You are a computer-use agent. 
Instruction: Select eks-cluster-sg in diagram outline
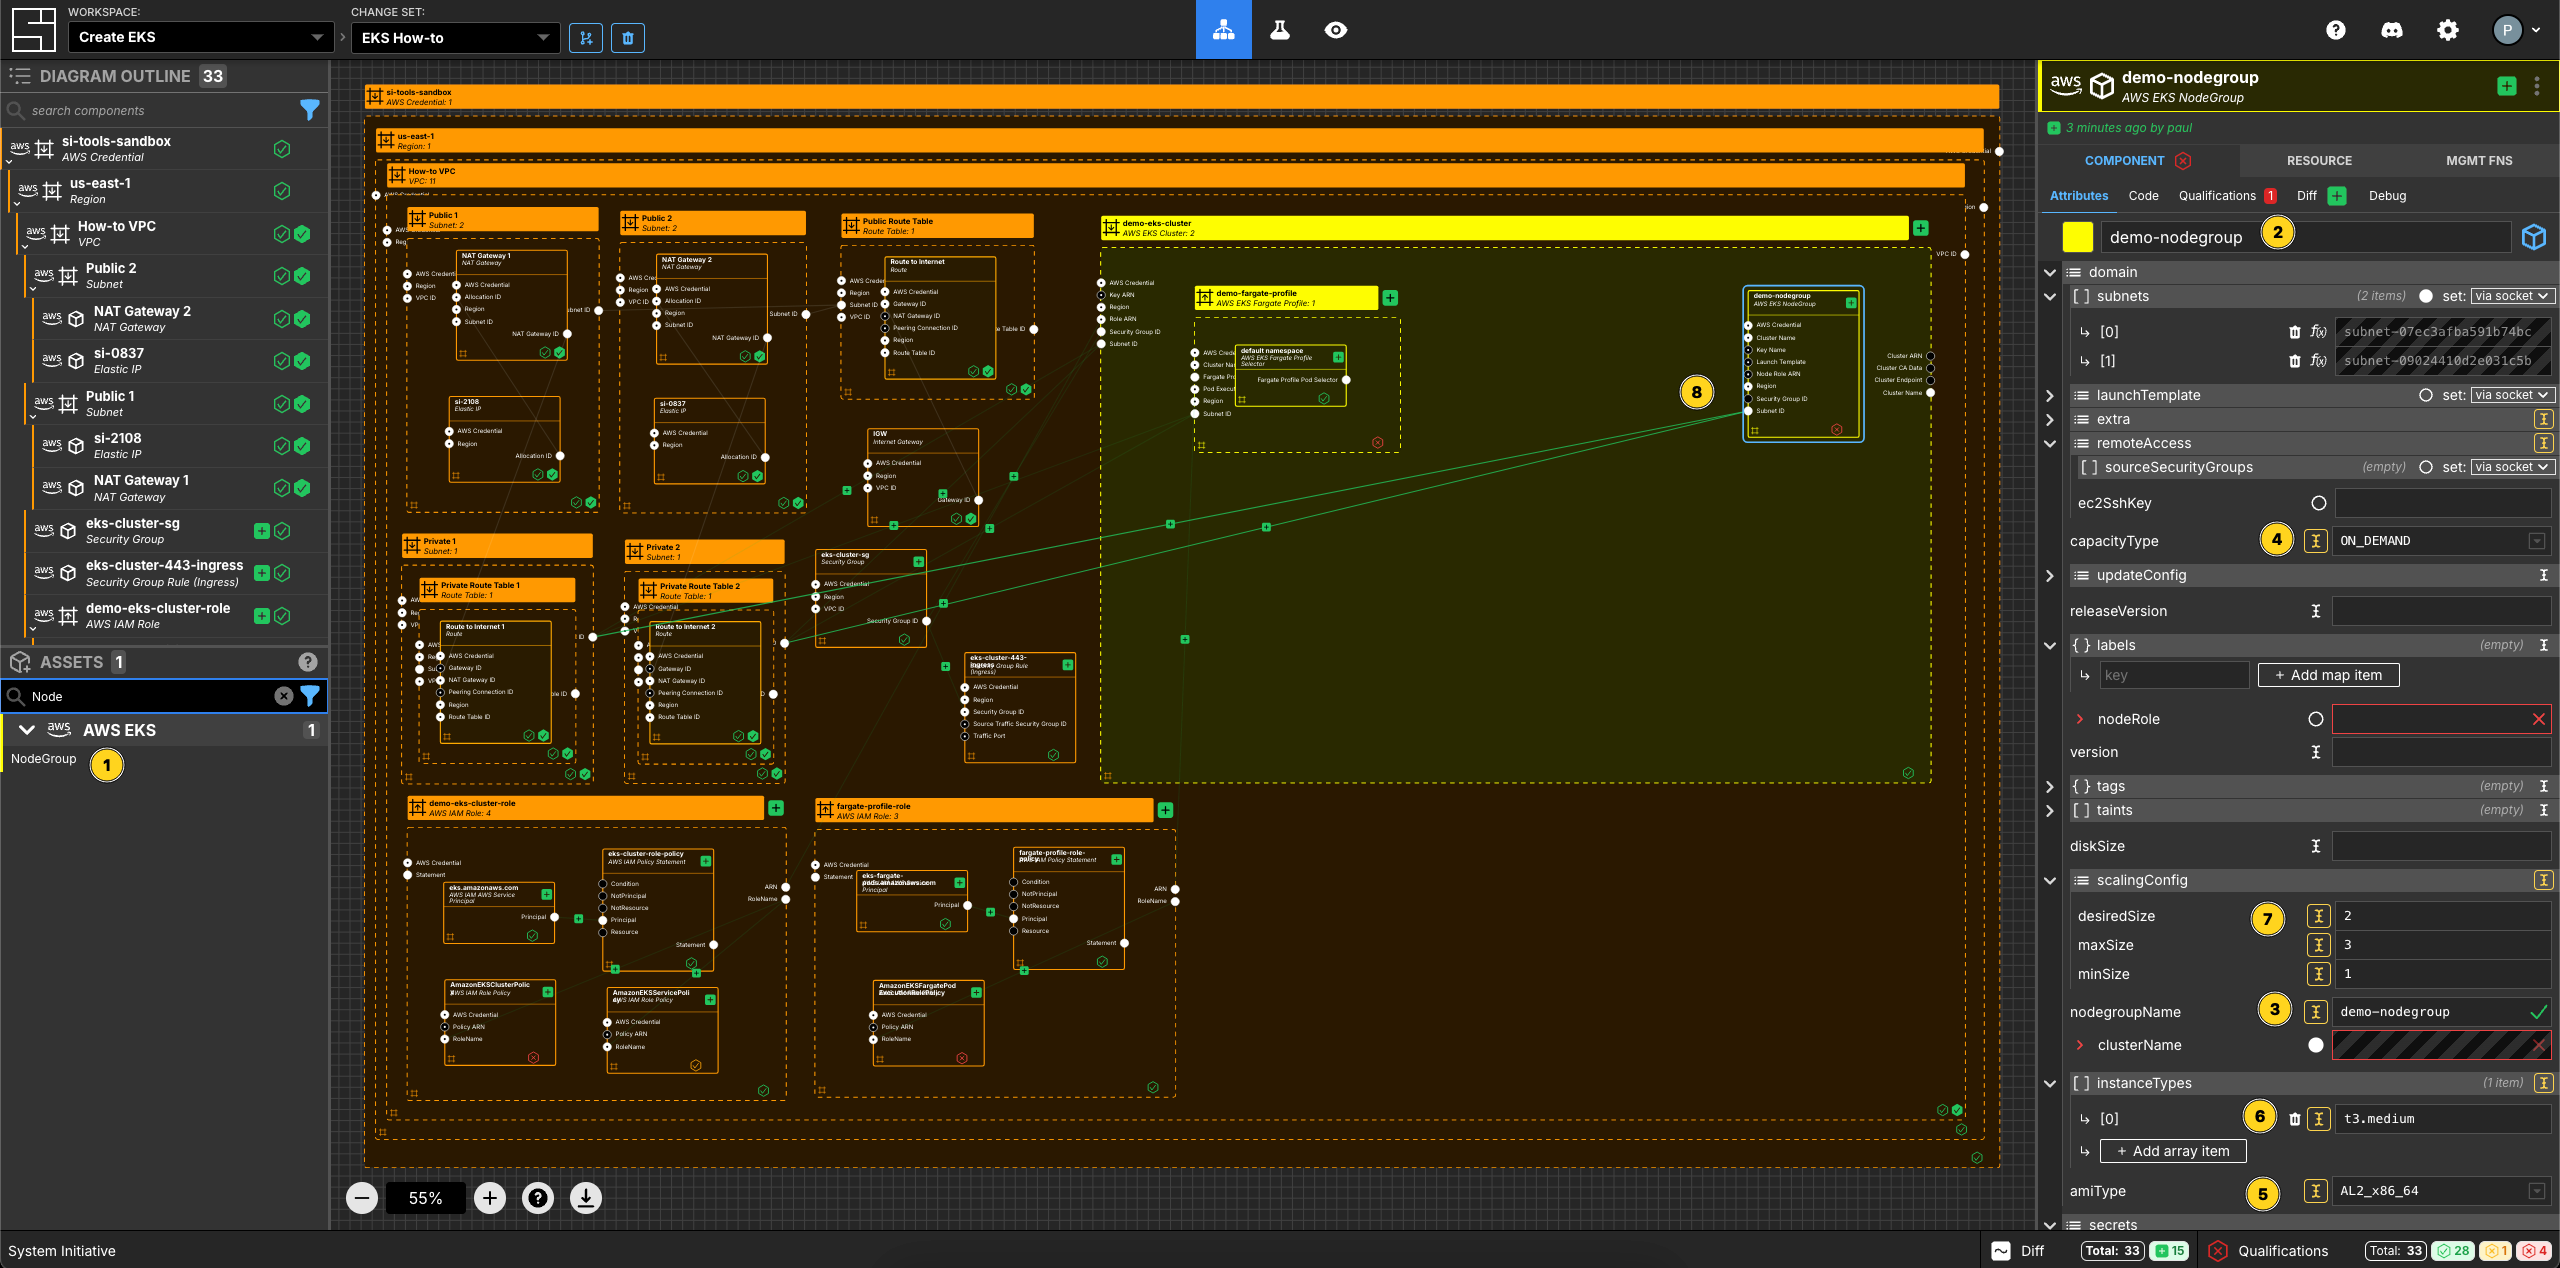pos(165,531)
